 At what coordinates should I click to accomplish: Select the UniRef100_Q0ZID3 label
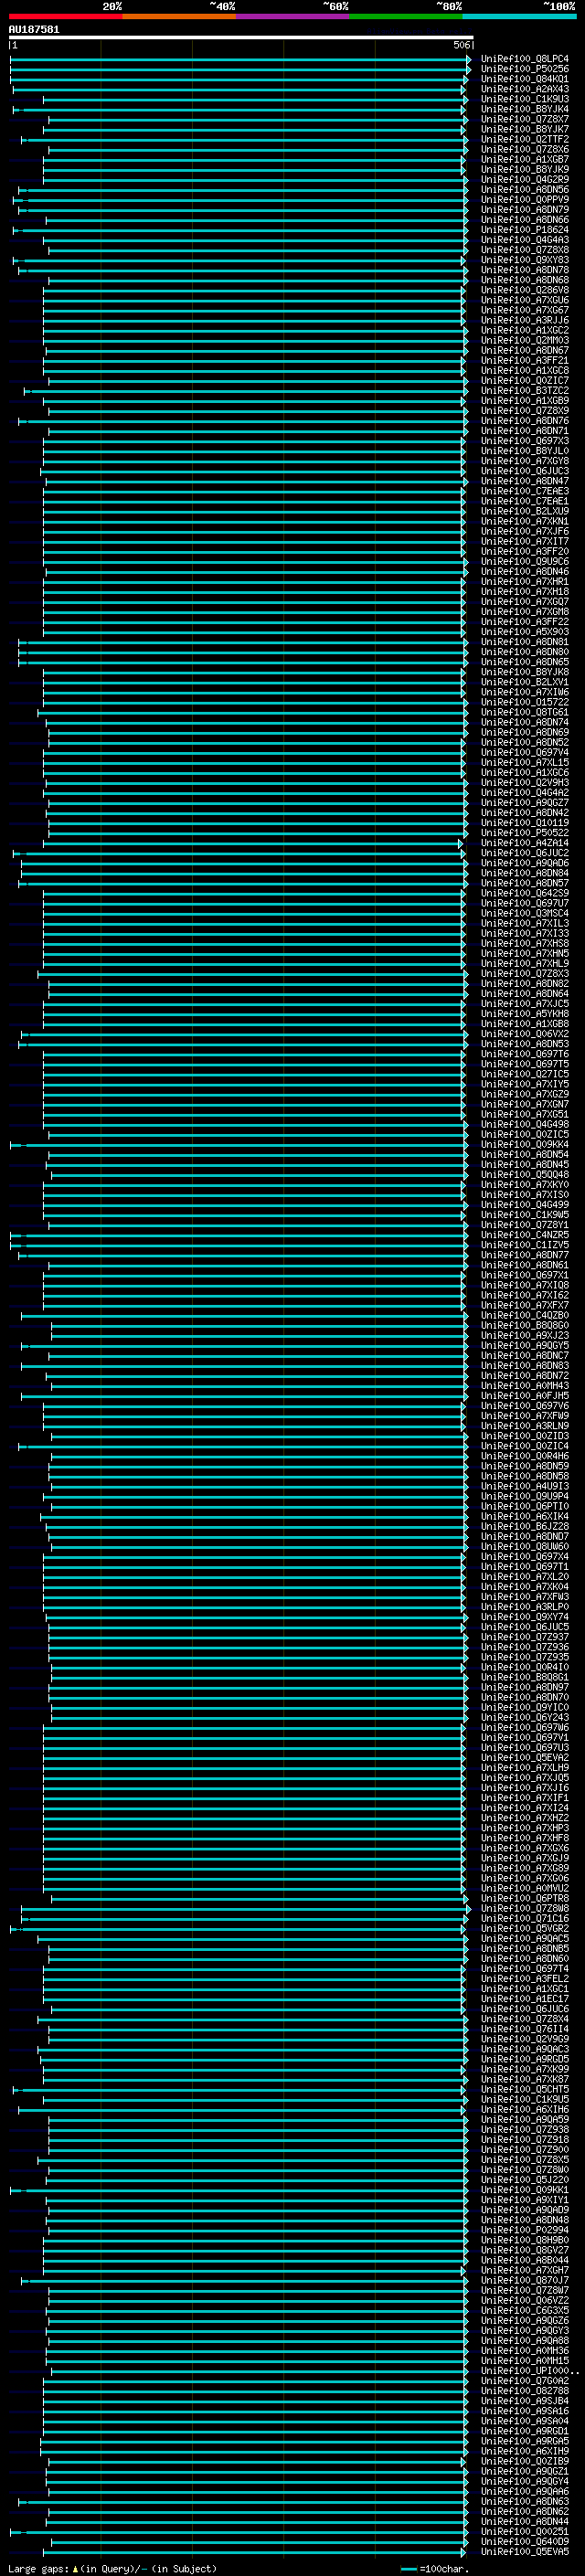525,1436
